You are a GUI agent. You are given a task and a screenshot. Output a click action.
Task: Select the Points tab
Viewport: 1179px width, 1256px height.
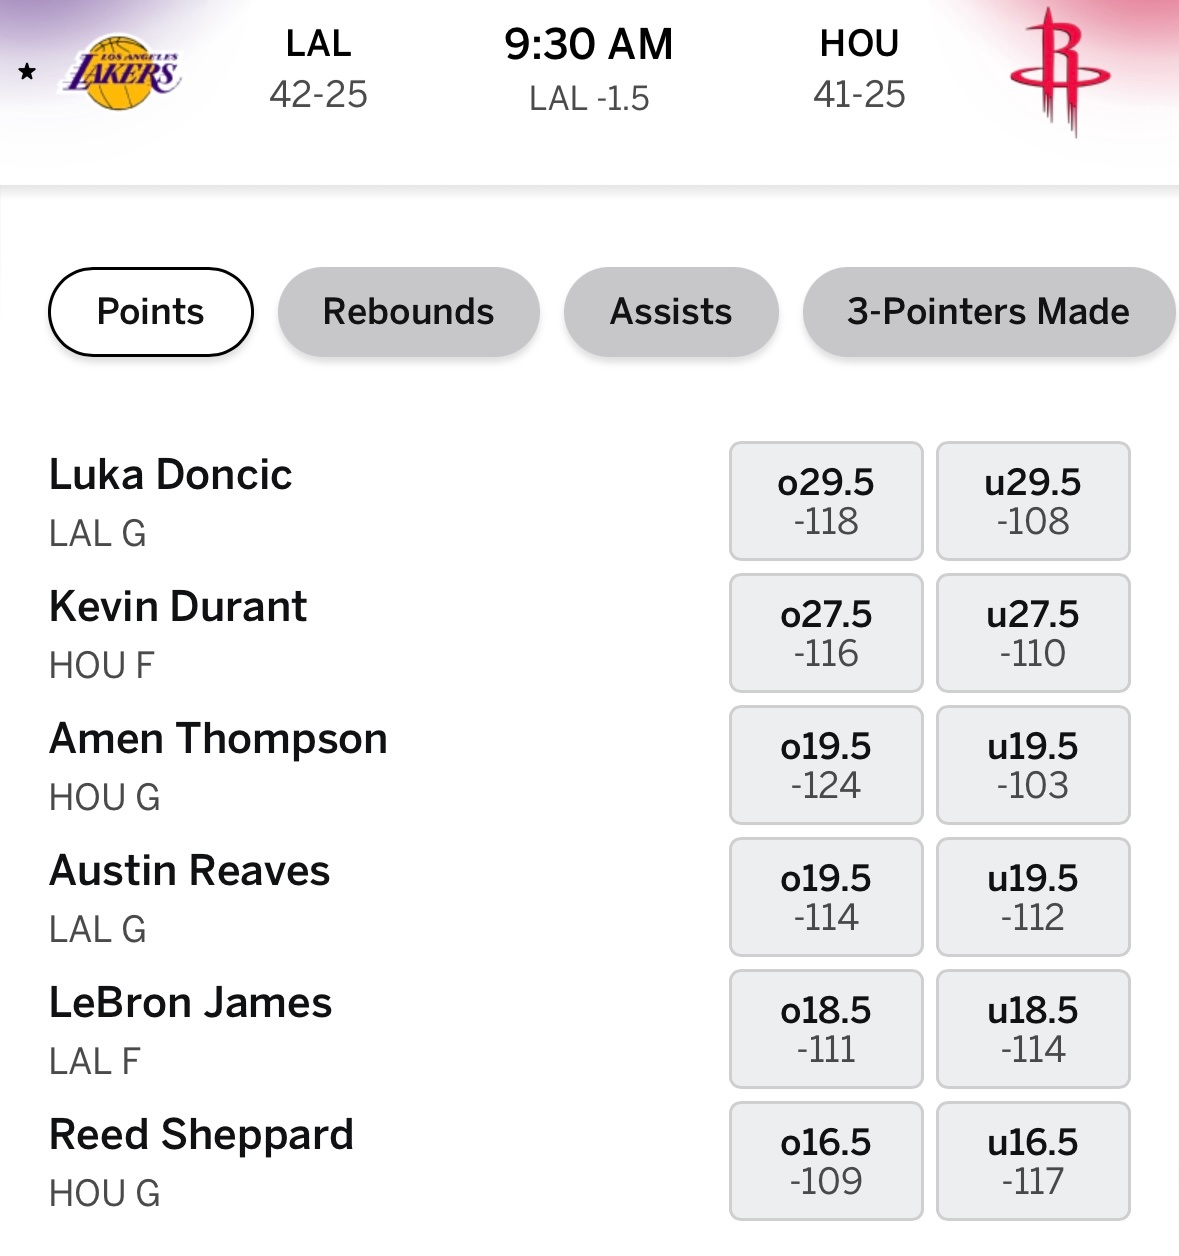pyautogui.click(x=151, y=312)
